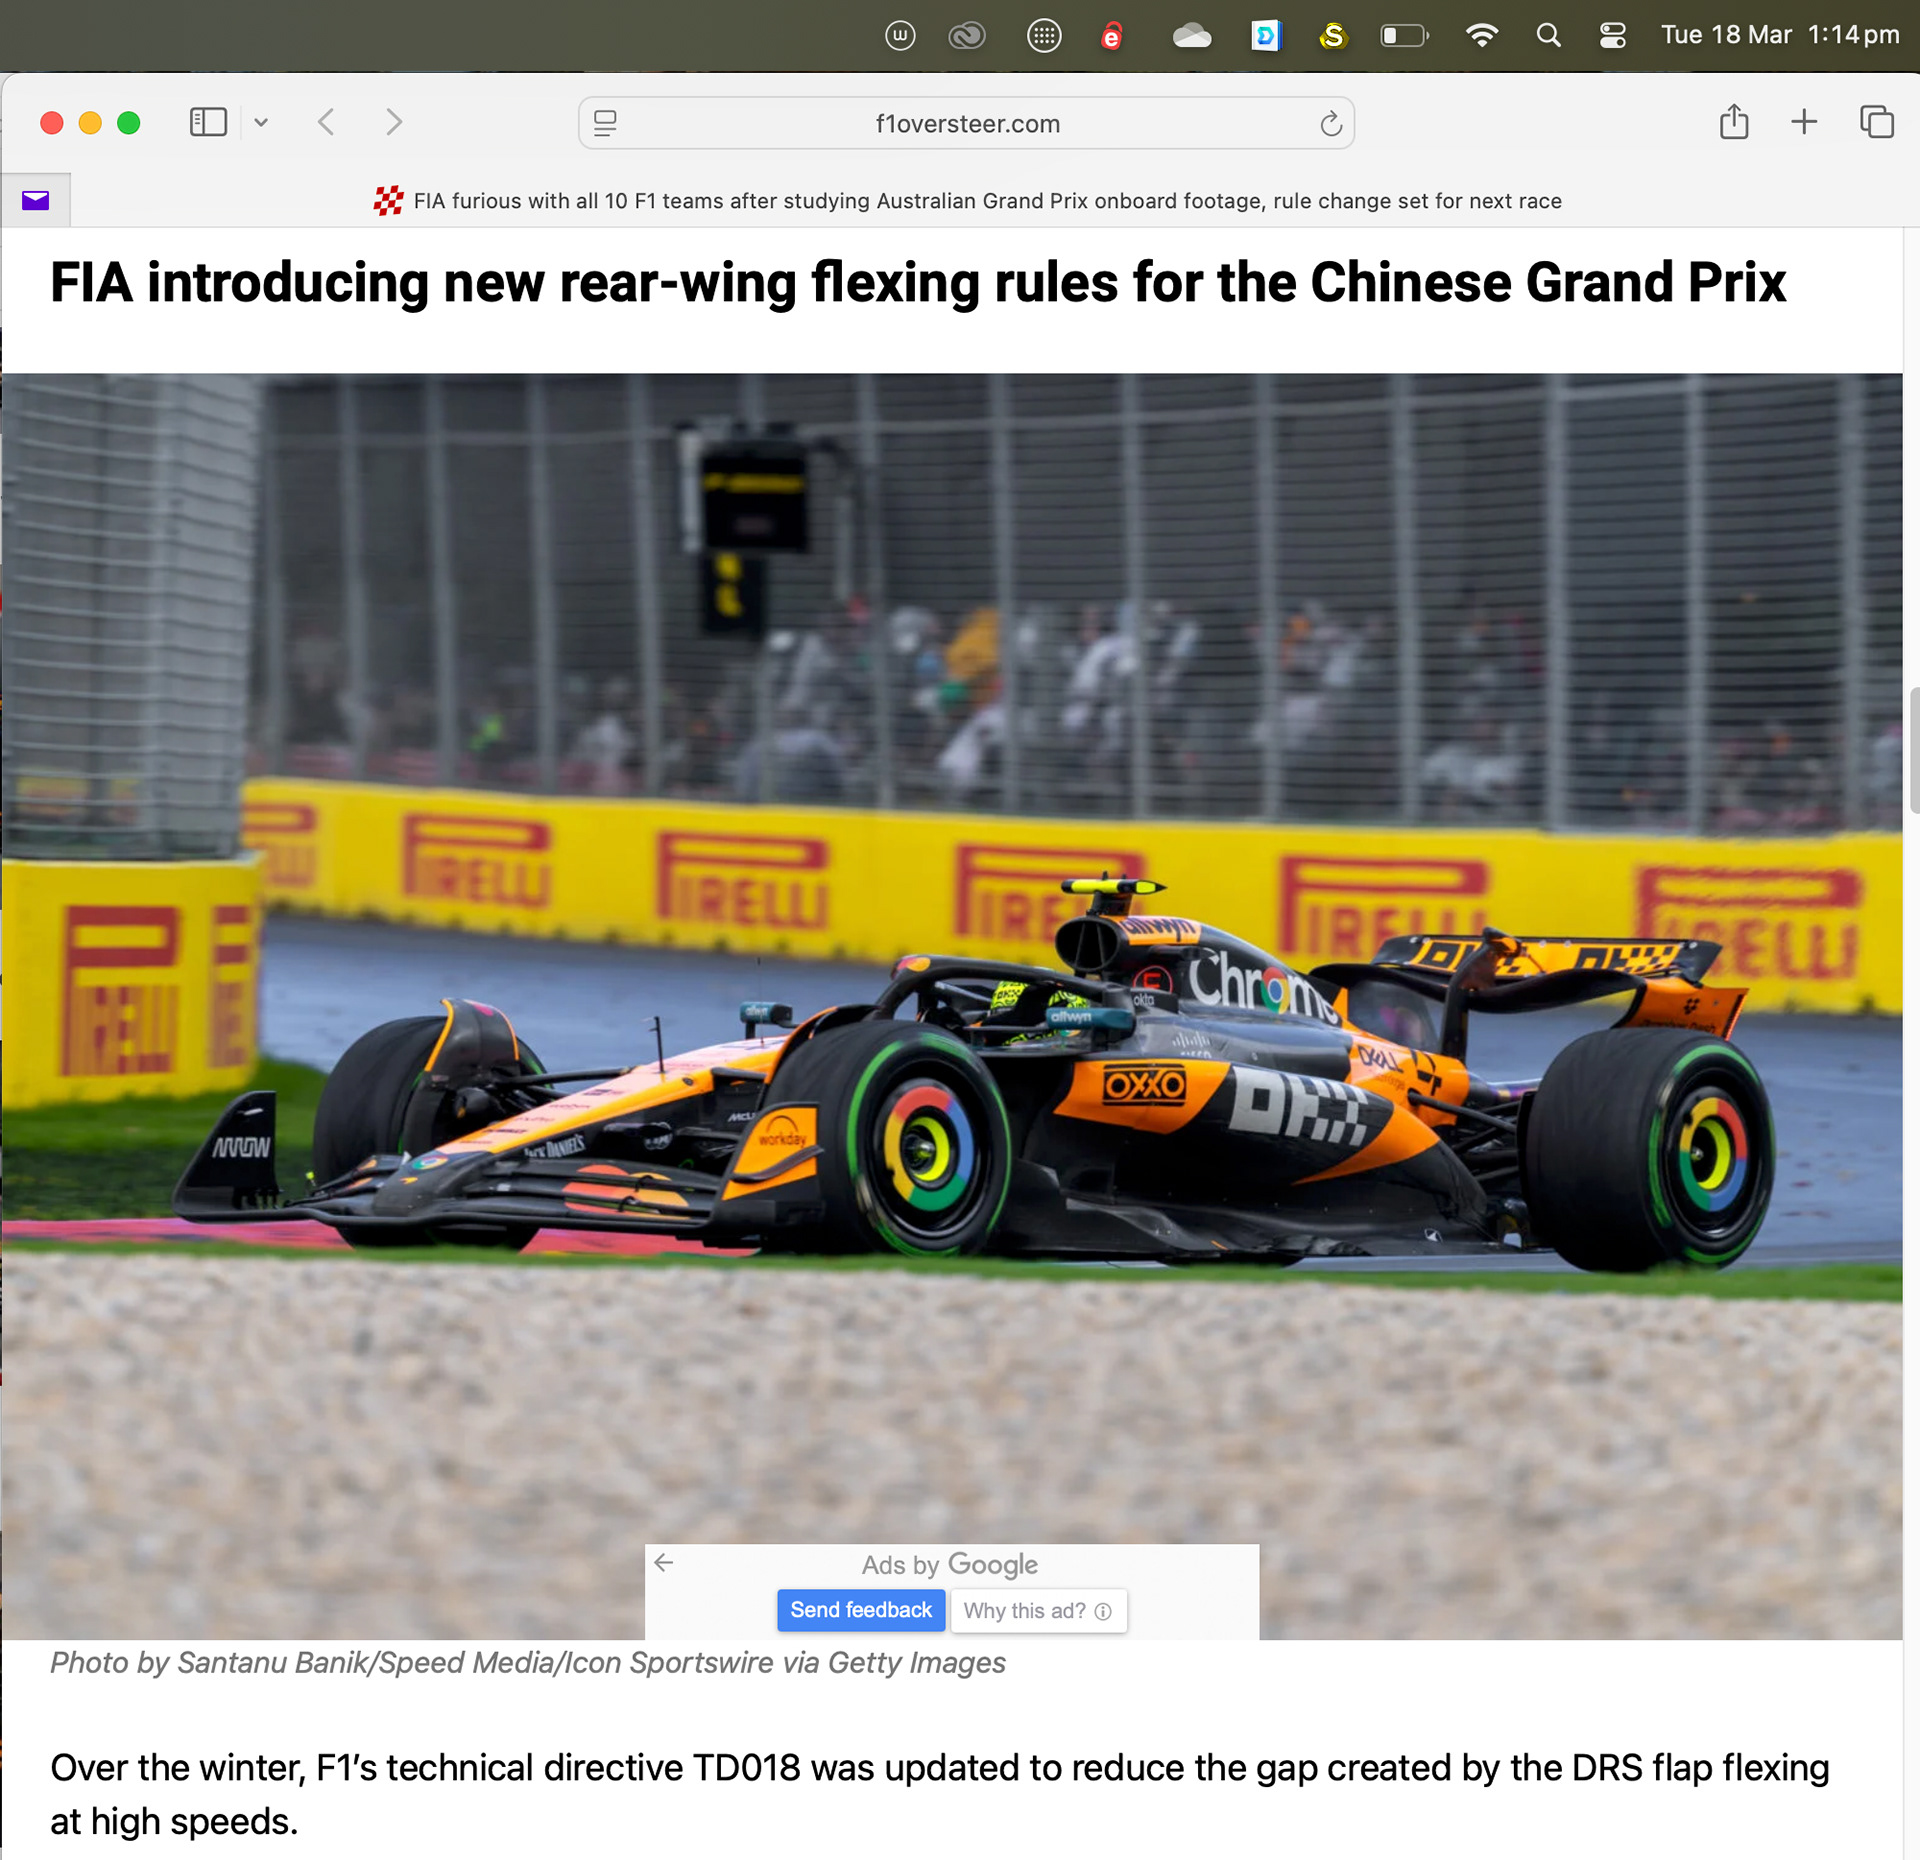Screen dimensions: 1920x1860
Task: Go back to the previous page
Action: [326, 123]
